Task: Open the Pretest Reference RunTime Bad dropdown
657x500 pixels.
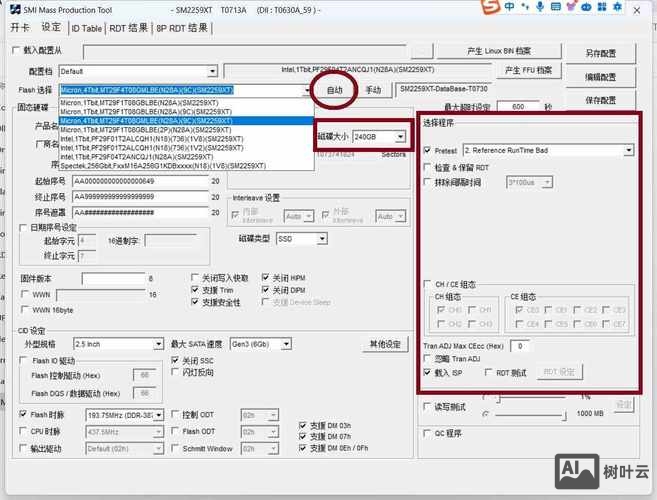Action: (x=628, y=150)
